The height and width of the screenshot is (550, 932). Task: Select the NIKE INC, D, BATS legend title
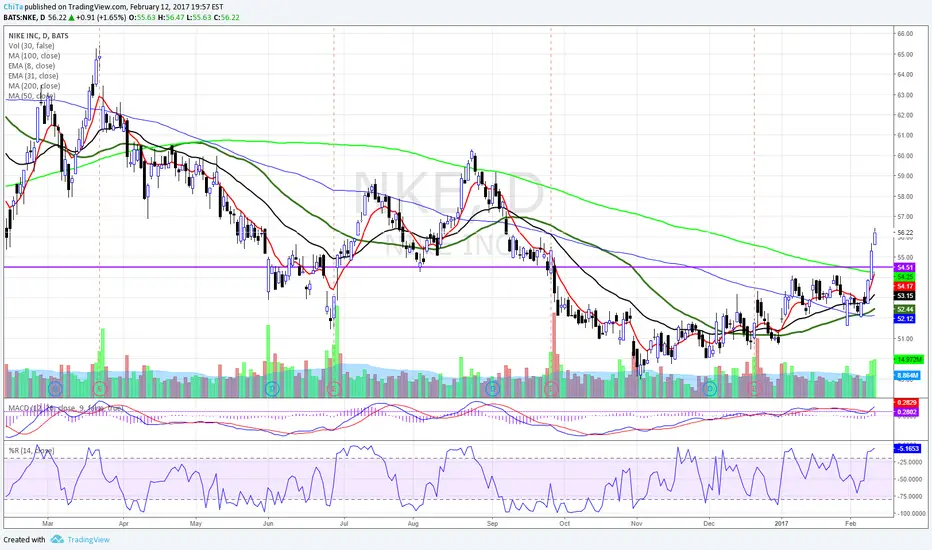(x=38, y=36)
